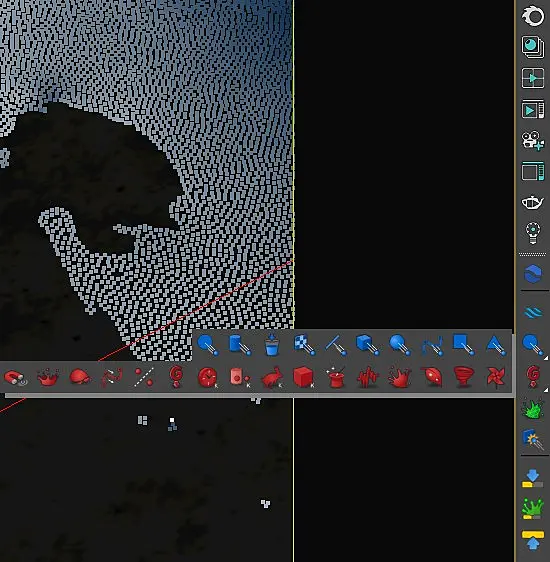The width and height of the screenshot is (550, 562).
Task: Click the Corona renderer logo icon
Action: point(533,16)
